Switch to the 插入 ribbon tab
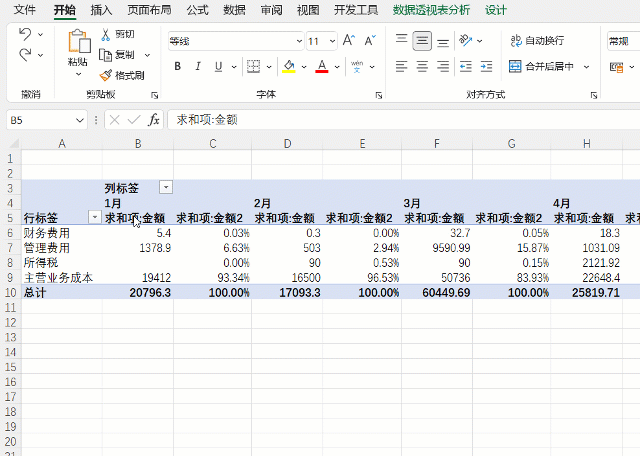The width and height of the screenshot is (640, 456). click(x=101, y=10)
